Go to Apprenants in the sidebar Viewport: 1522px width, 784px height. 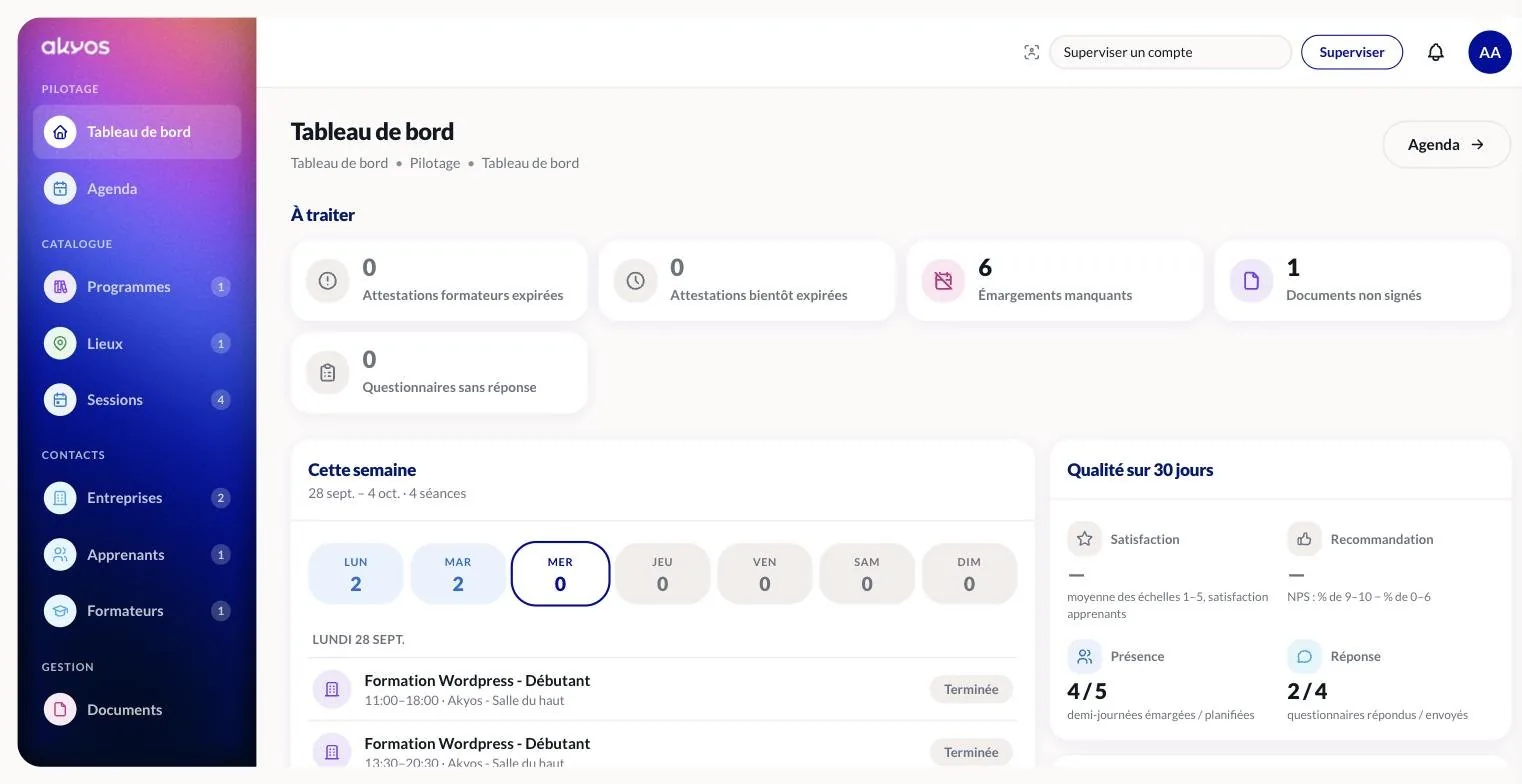pos(137,555)
